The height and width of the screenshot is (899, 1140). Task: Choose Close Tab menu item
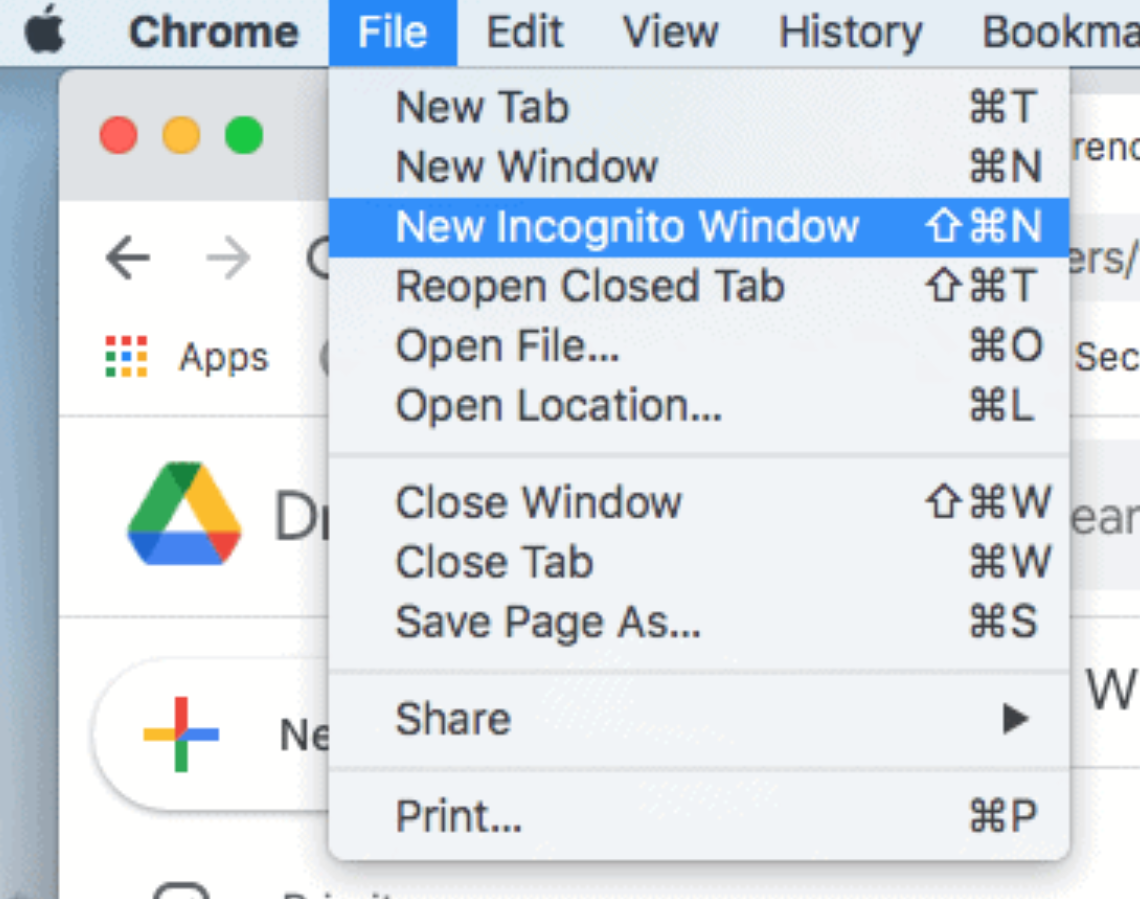(x=494, y=562)
